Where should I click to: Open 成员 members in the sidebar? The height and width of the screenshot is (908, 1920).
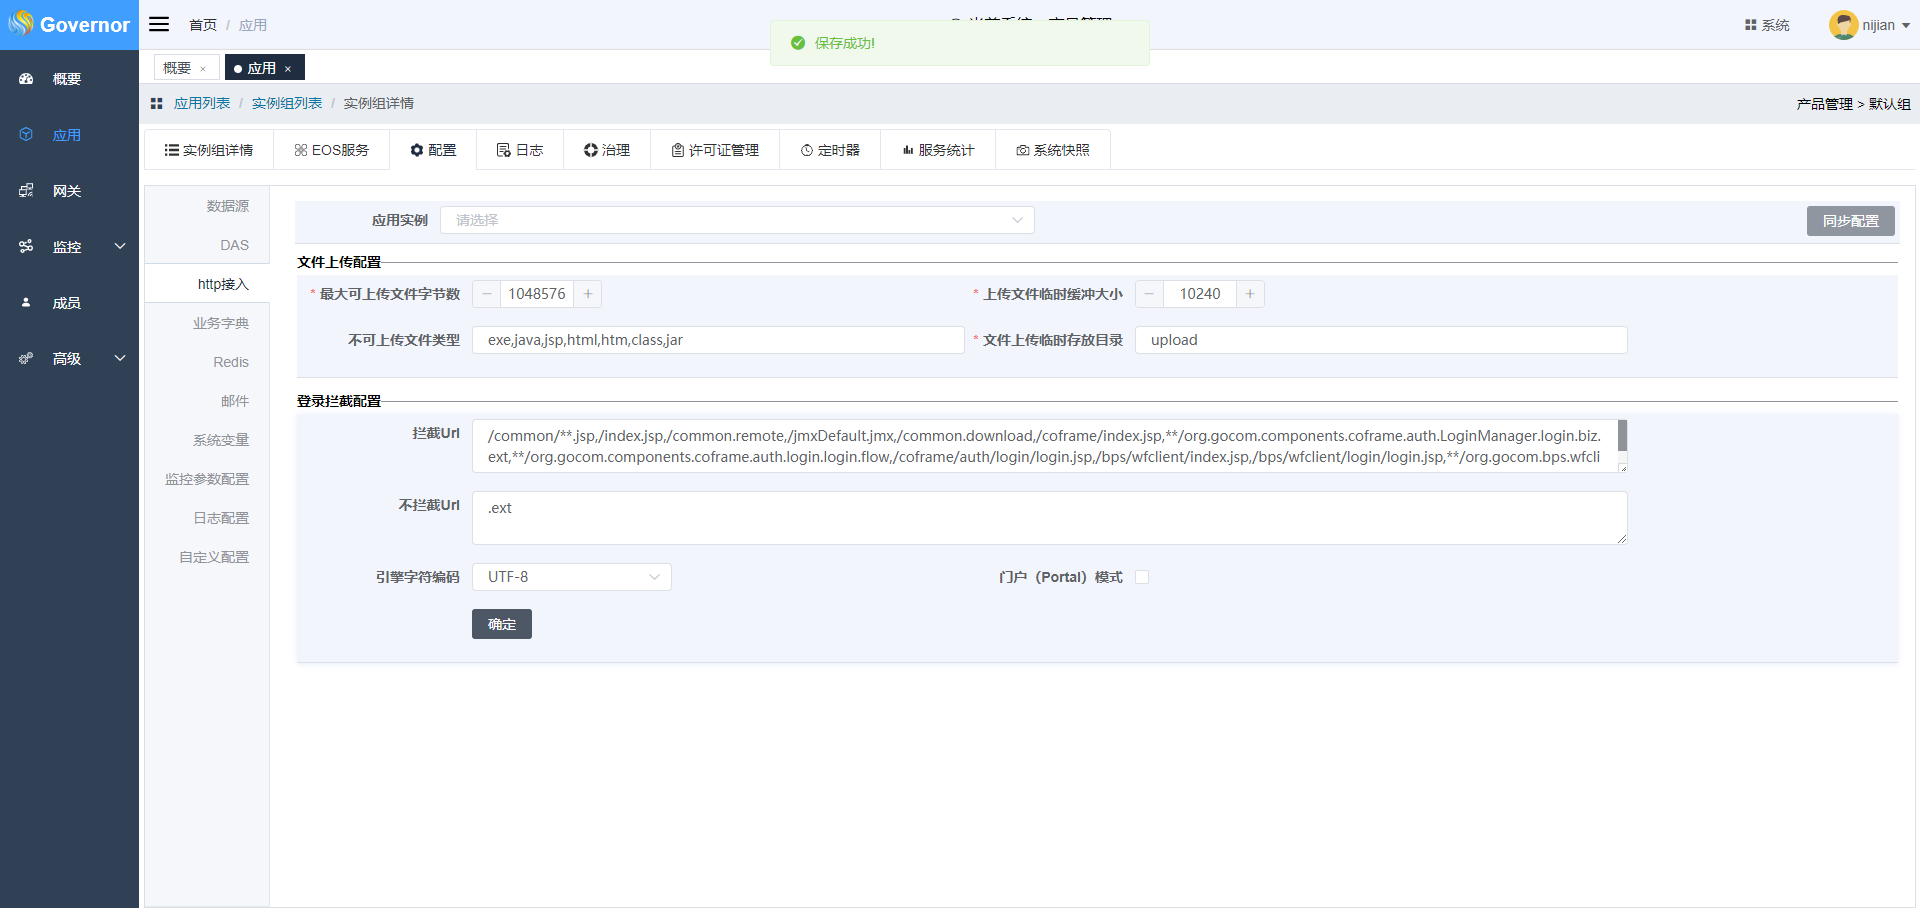pos(67,303)
